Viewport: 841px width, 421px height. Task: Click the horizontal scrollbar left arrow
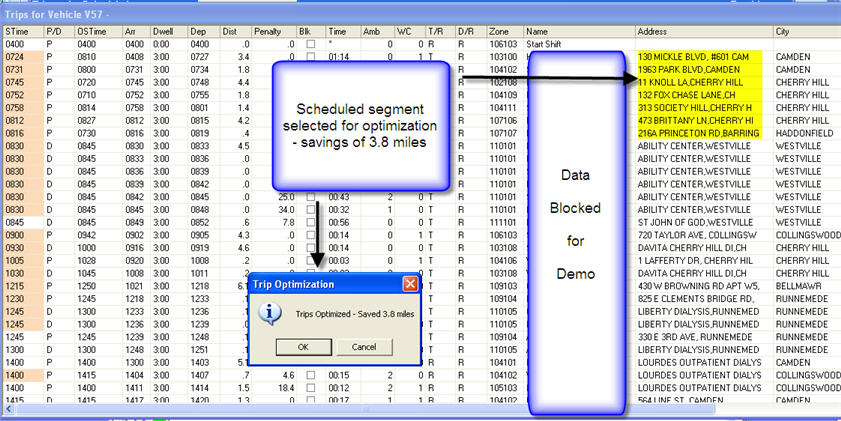[x=8, y=409]
